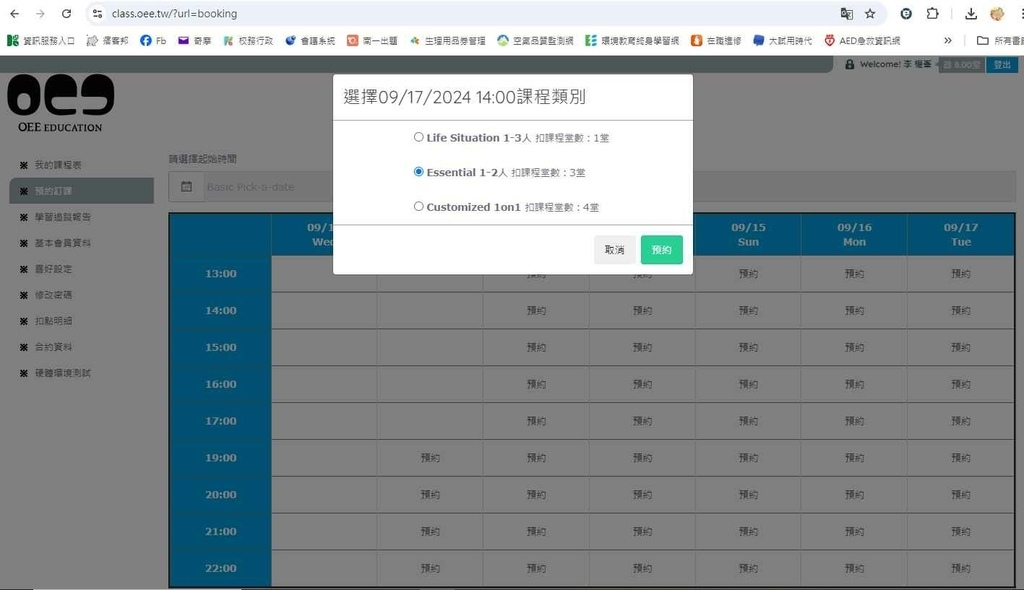Open the browser extensions puzzle icon
Screen dimensions: 1024x590
(x=933, y=13)
